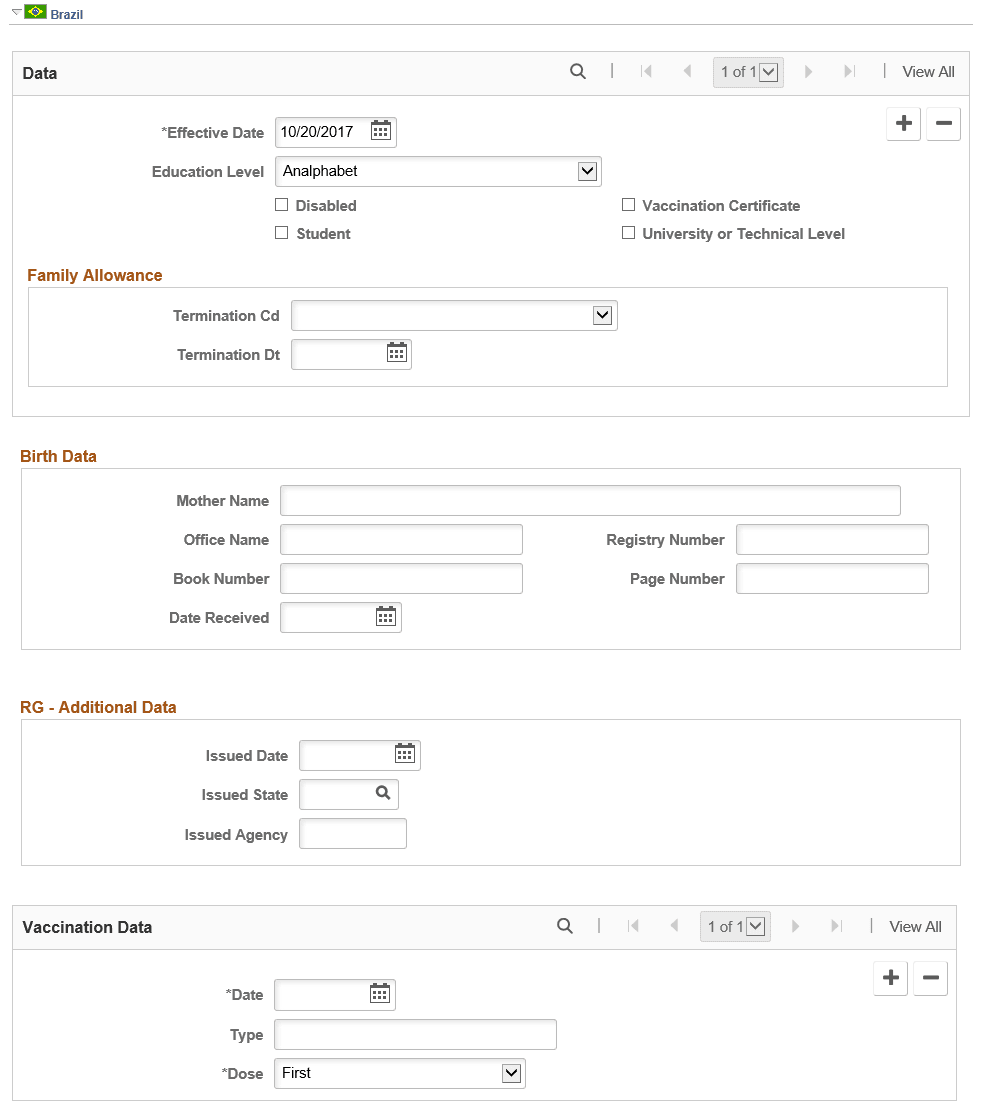Check the Vaccination Certificate checkbox
Viewport: 994px width, 1113px height.
coord(629,205)
